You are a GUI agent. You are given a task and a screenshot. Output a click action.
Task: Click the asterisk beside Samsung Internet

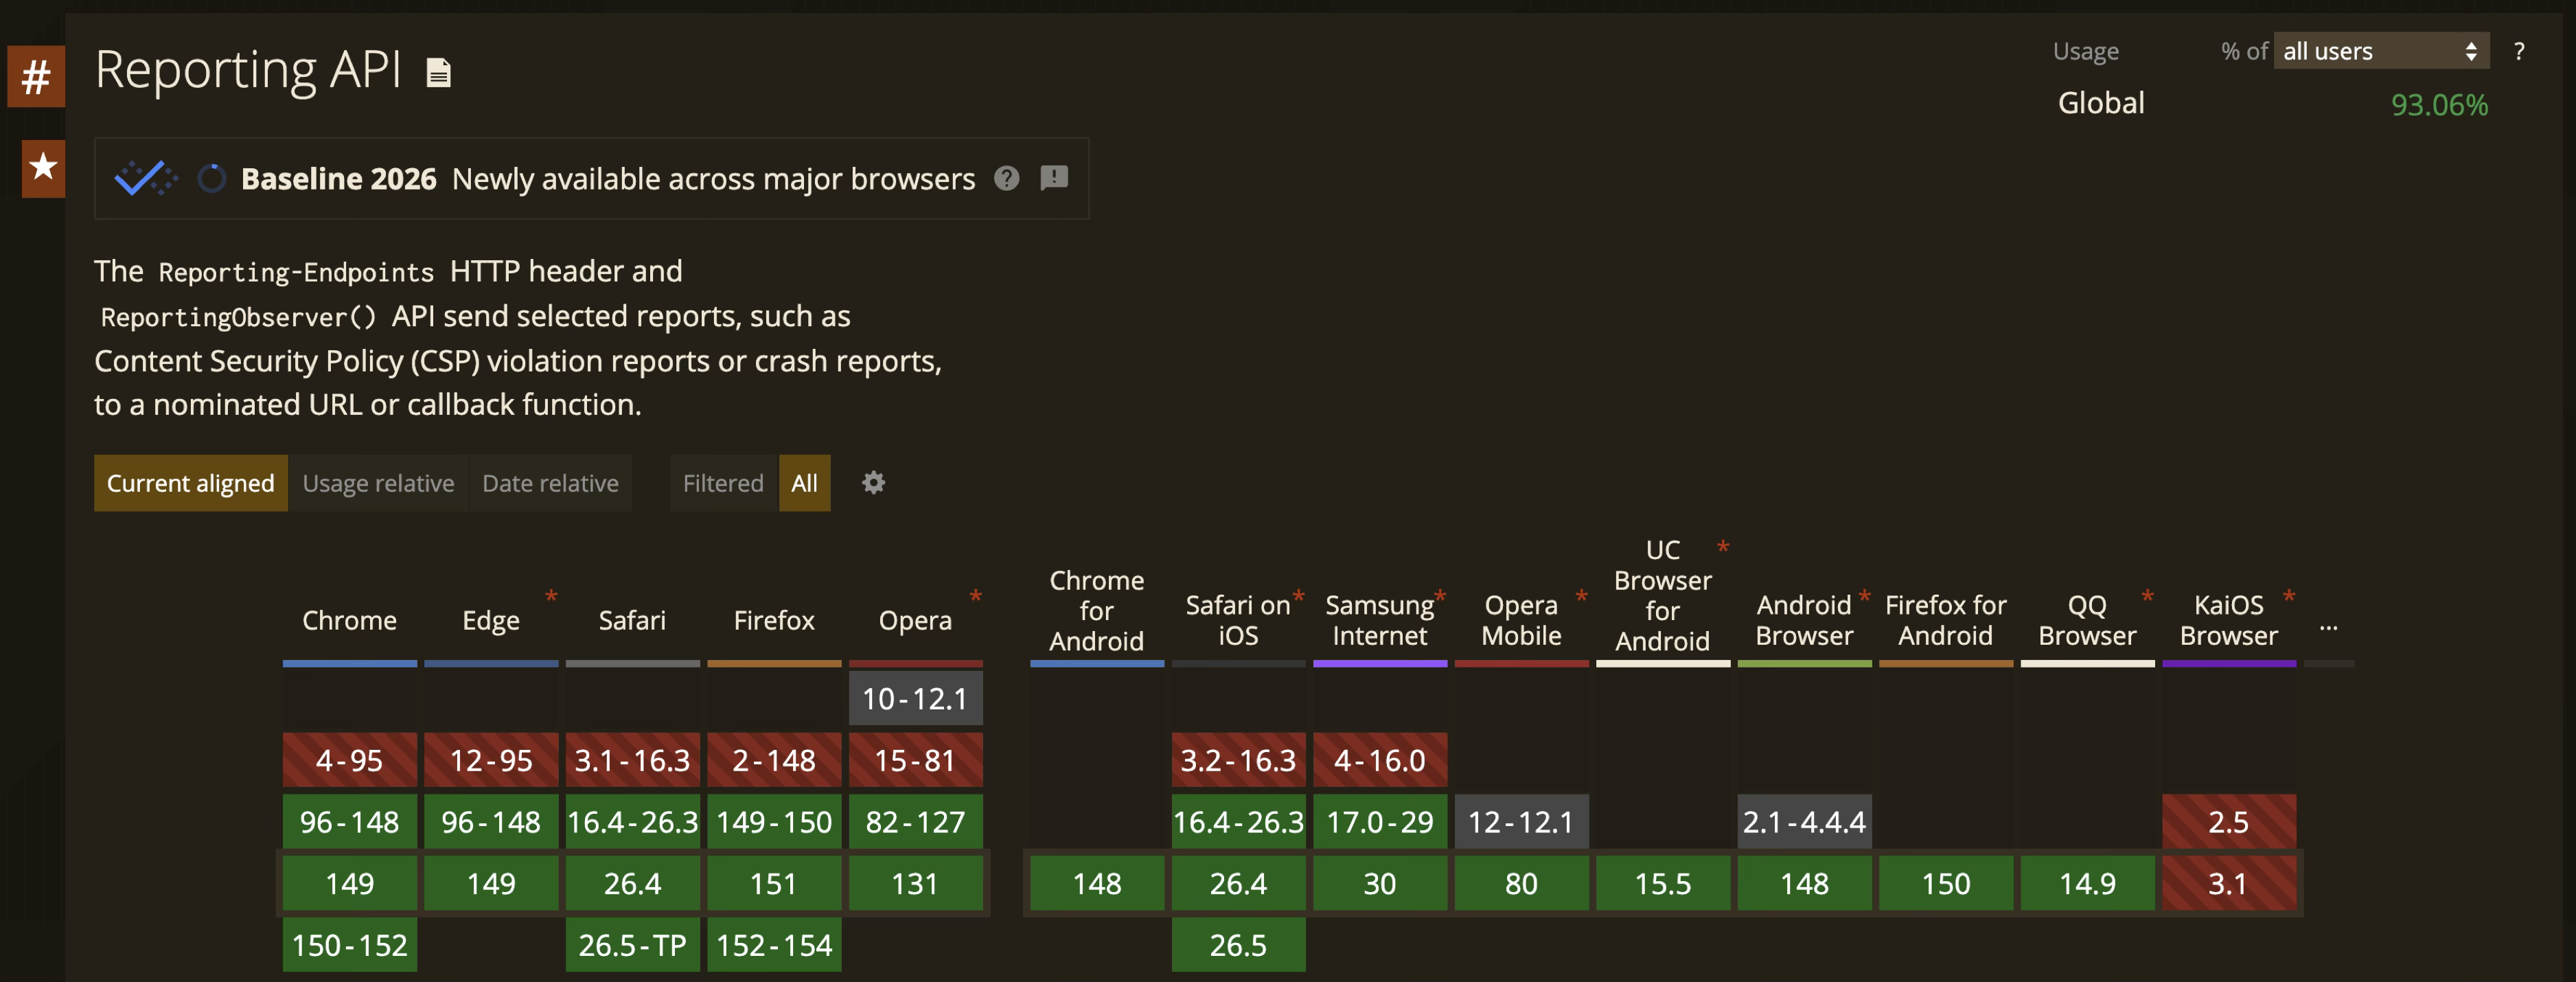coord(1440,597)
